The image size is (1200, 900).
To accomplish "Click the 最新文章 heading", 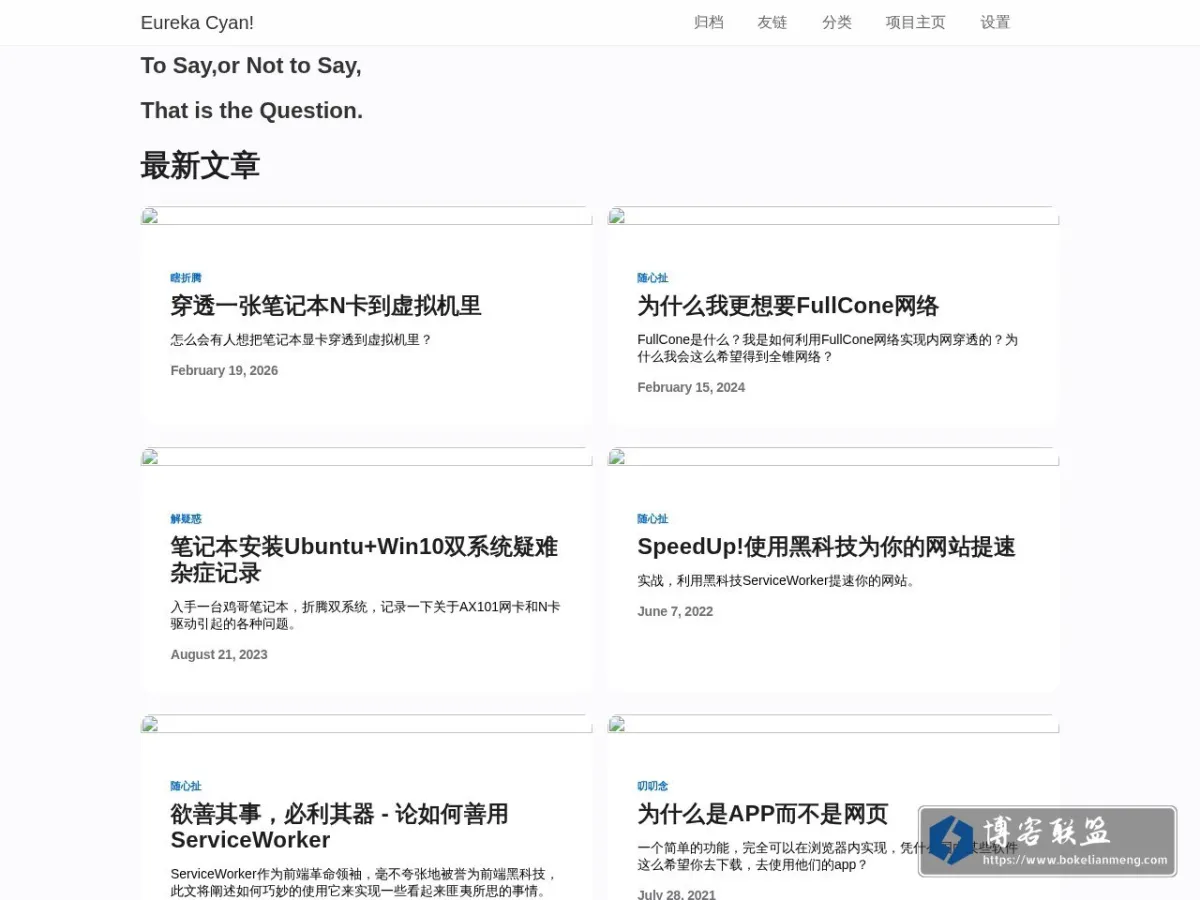I will point(200,166).
